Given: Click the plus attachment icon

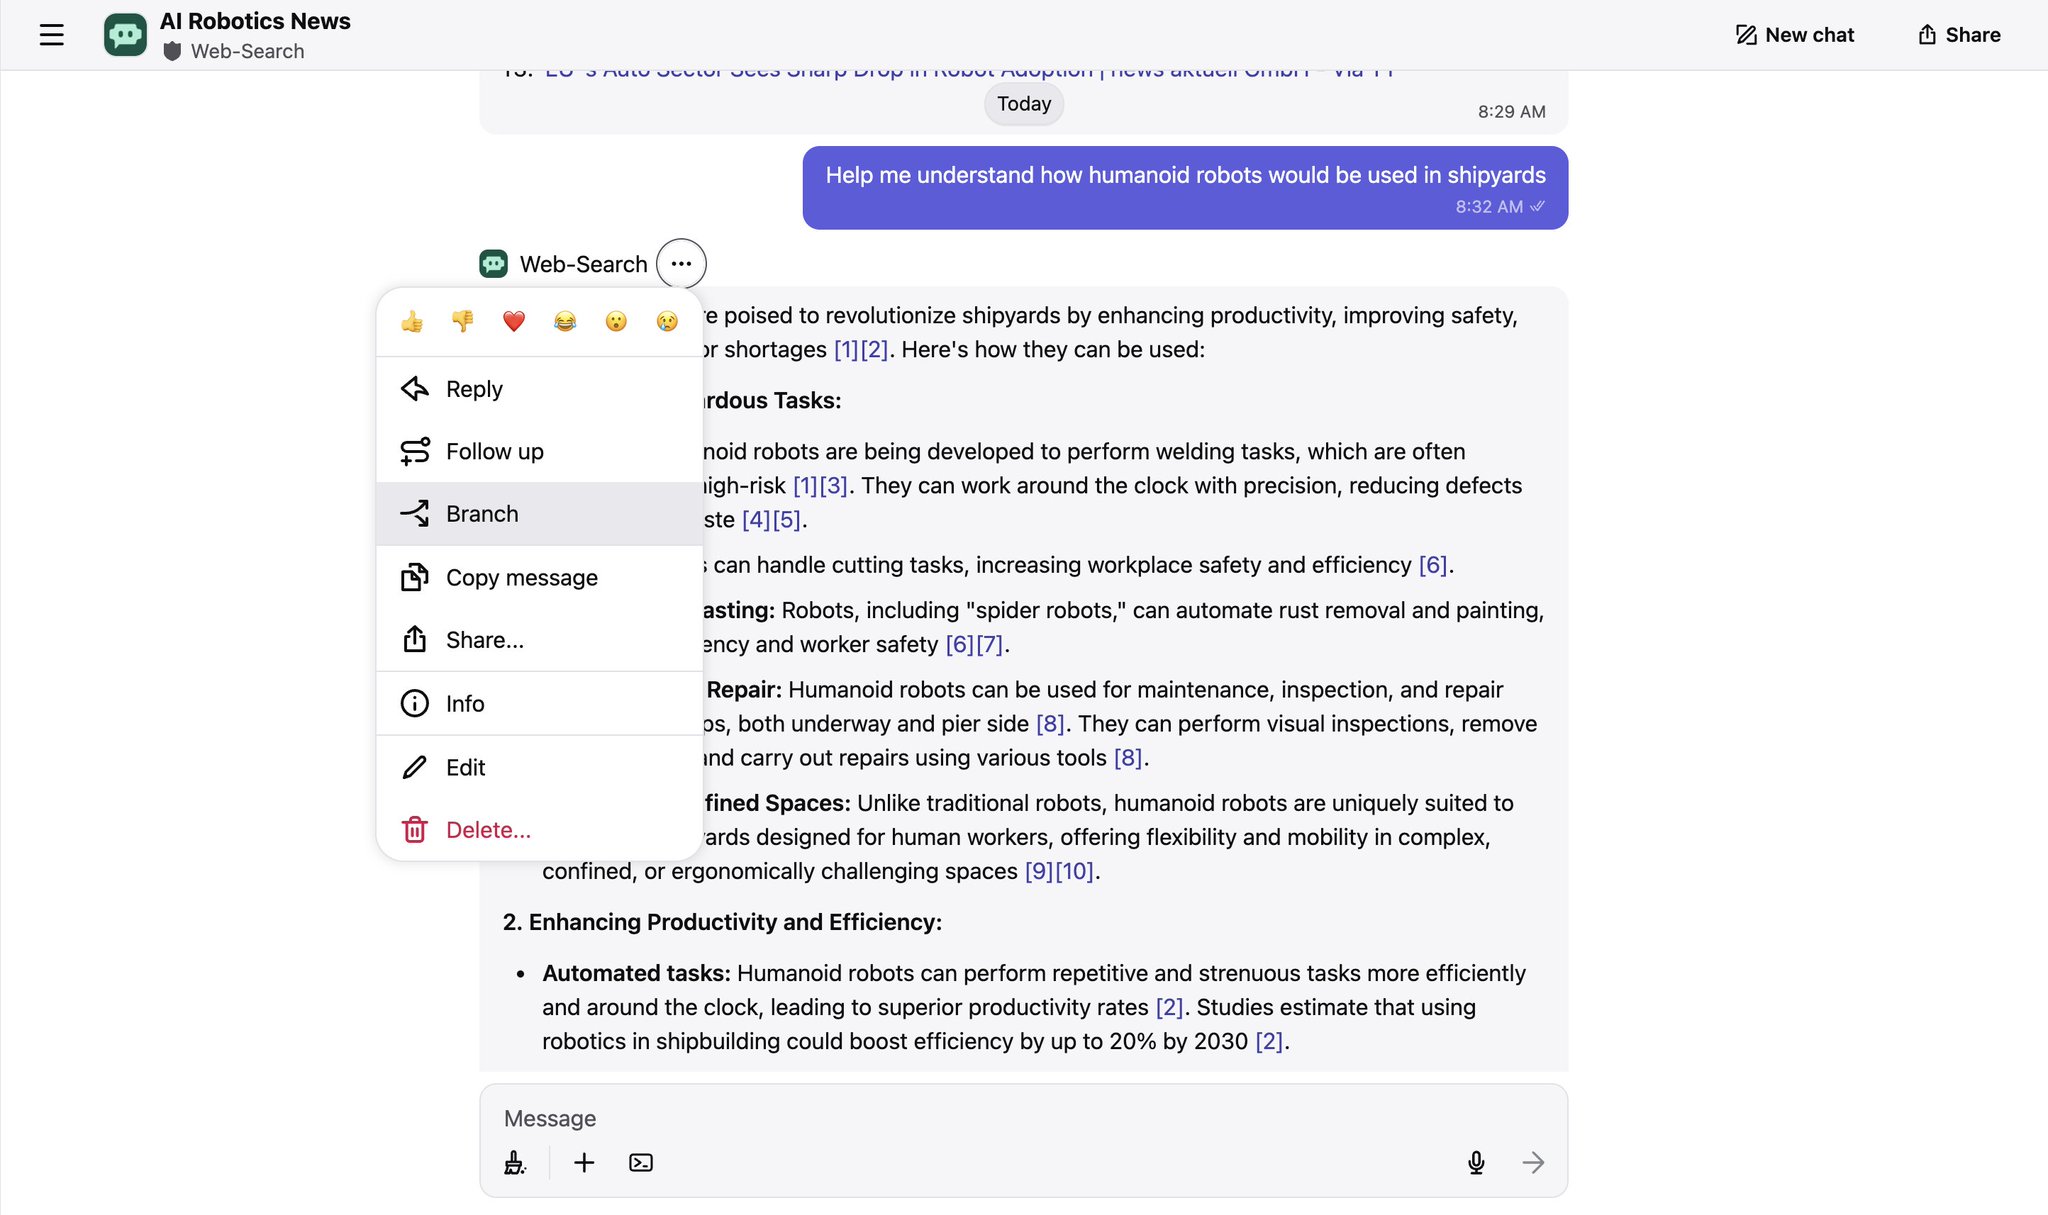Looking at the screenshot, I should coord(584,1162).
